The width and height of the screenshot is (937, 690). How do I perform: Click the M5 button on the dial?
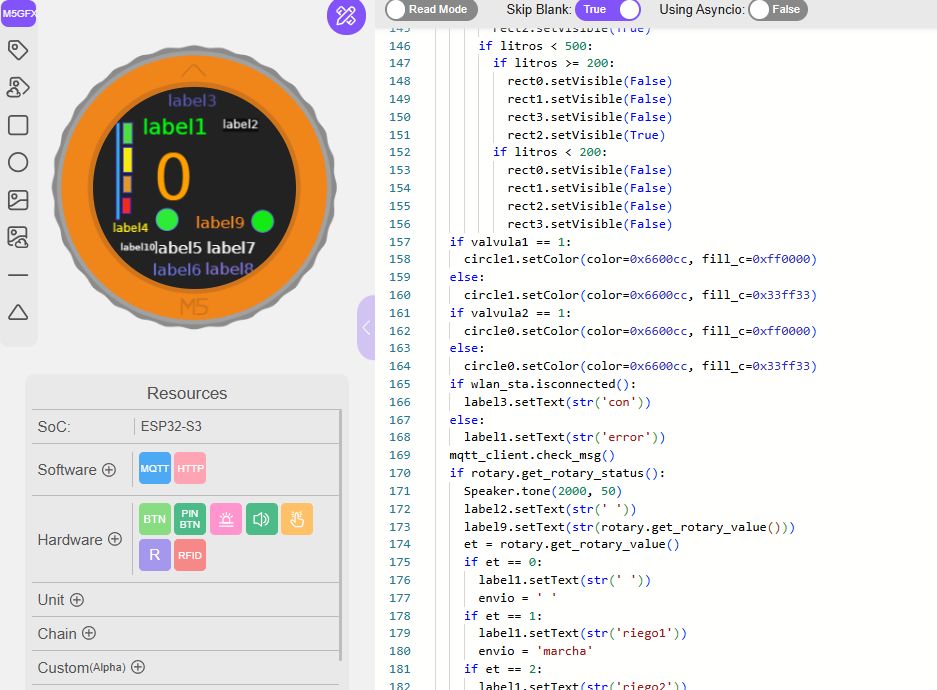pos(194,307)
